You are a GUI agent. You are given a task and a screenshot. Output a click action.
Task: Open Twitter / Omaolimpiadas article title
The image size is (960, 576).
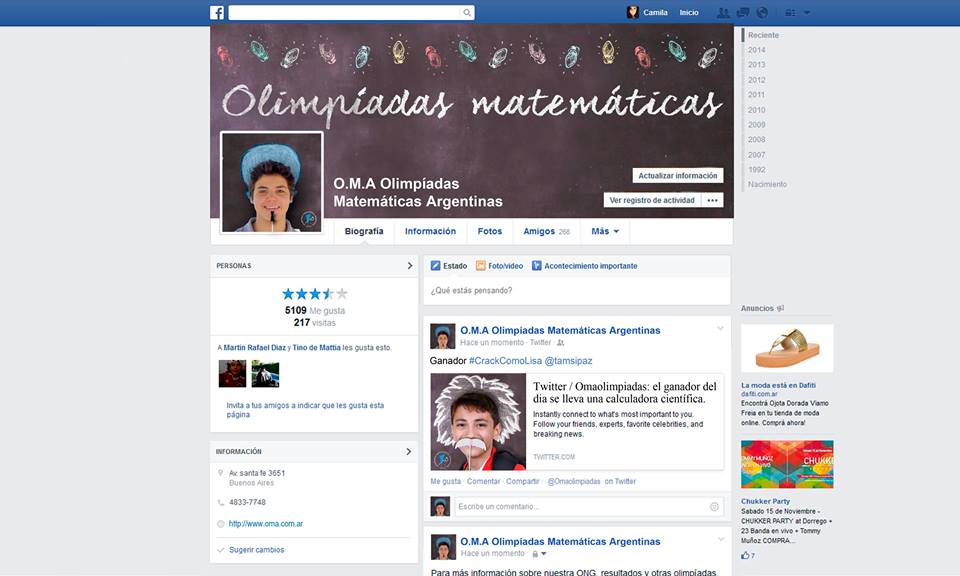point(624,392)
